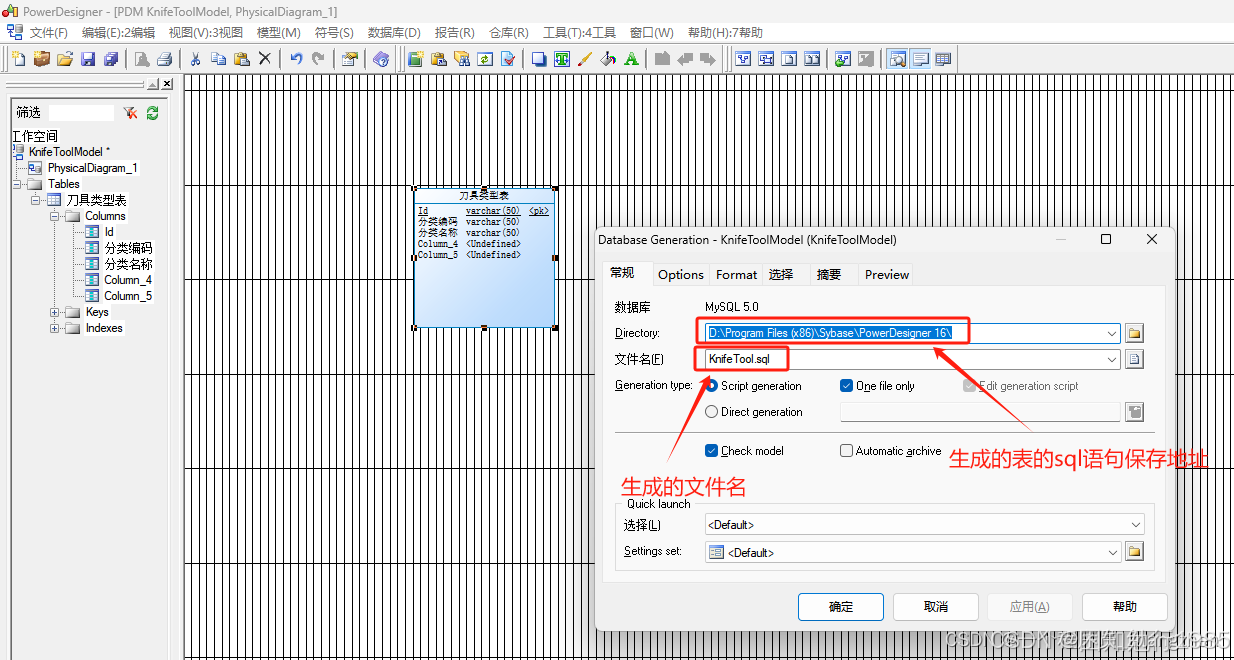
Task: Clear the browser filter with red-X funnel icon
Action: [131, 113]
